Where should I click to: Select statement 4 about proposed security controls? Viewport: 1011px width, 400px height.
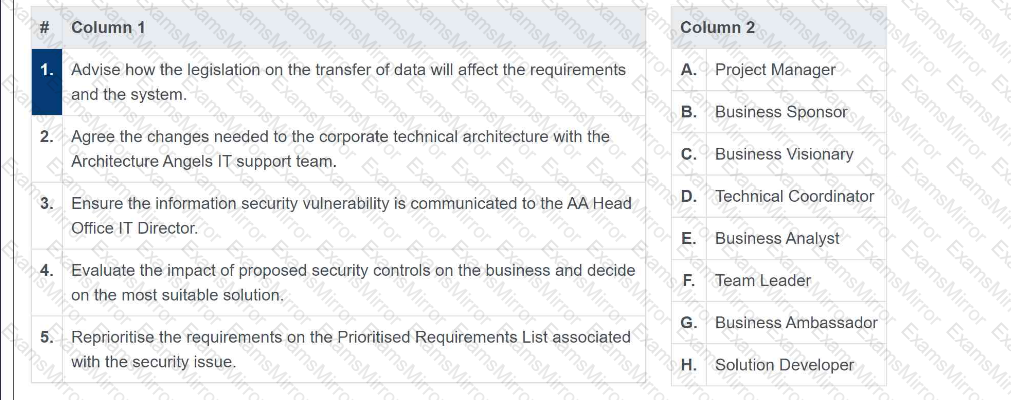pos(353,283)
